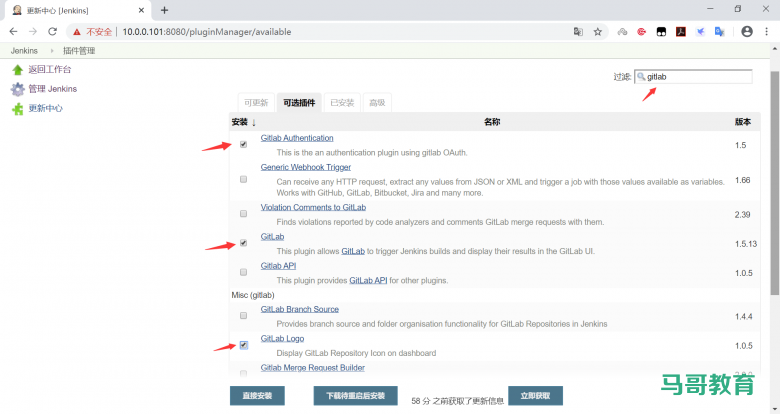Open the Gitlab API plugin title link

(278, 266)
